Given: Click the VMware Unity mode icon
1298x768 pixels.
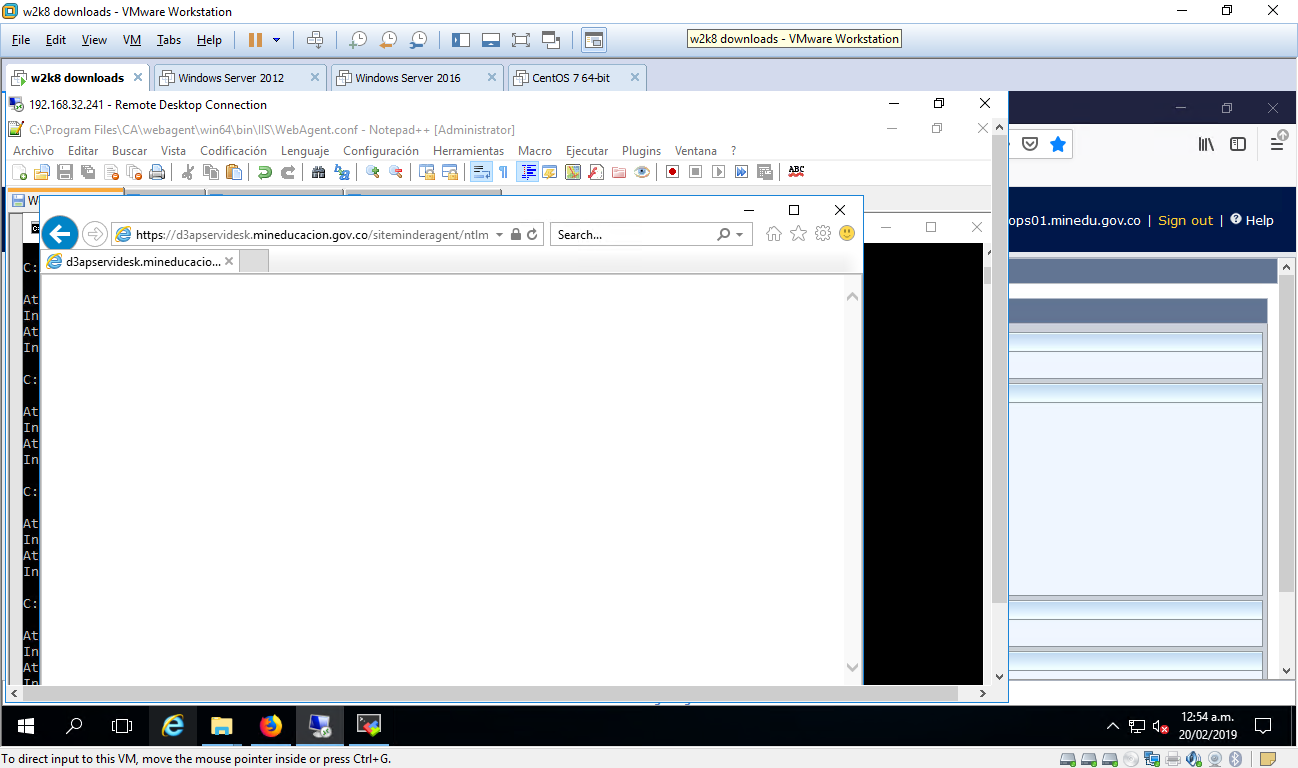Looking at the screenshot, I should (551, 40).
